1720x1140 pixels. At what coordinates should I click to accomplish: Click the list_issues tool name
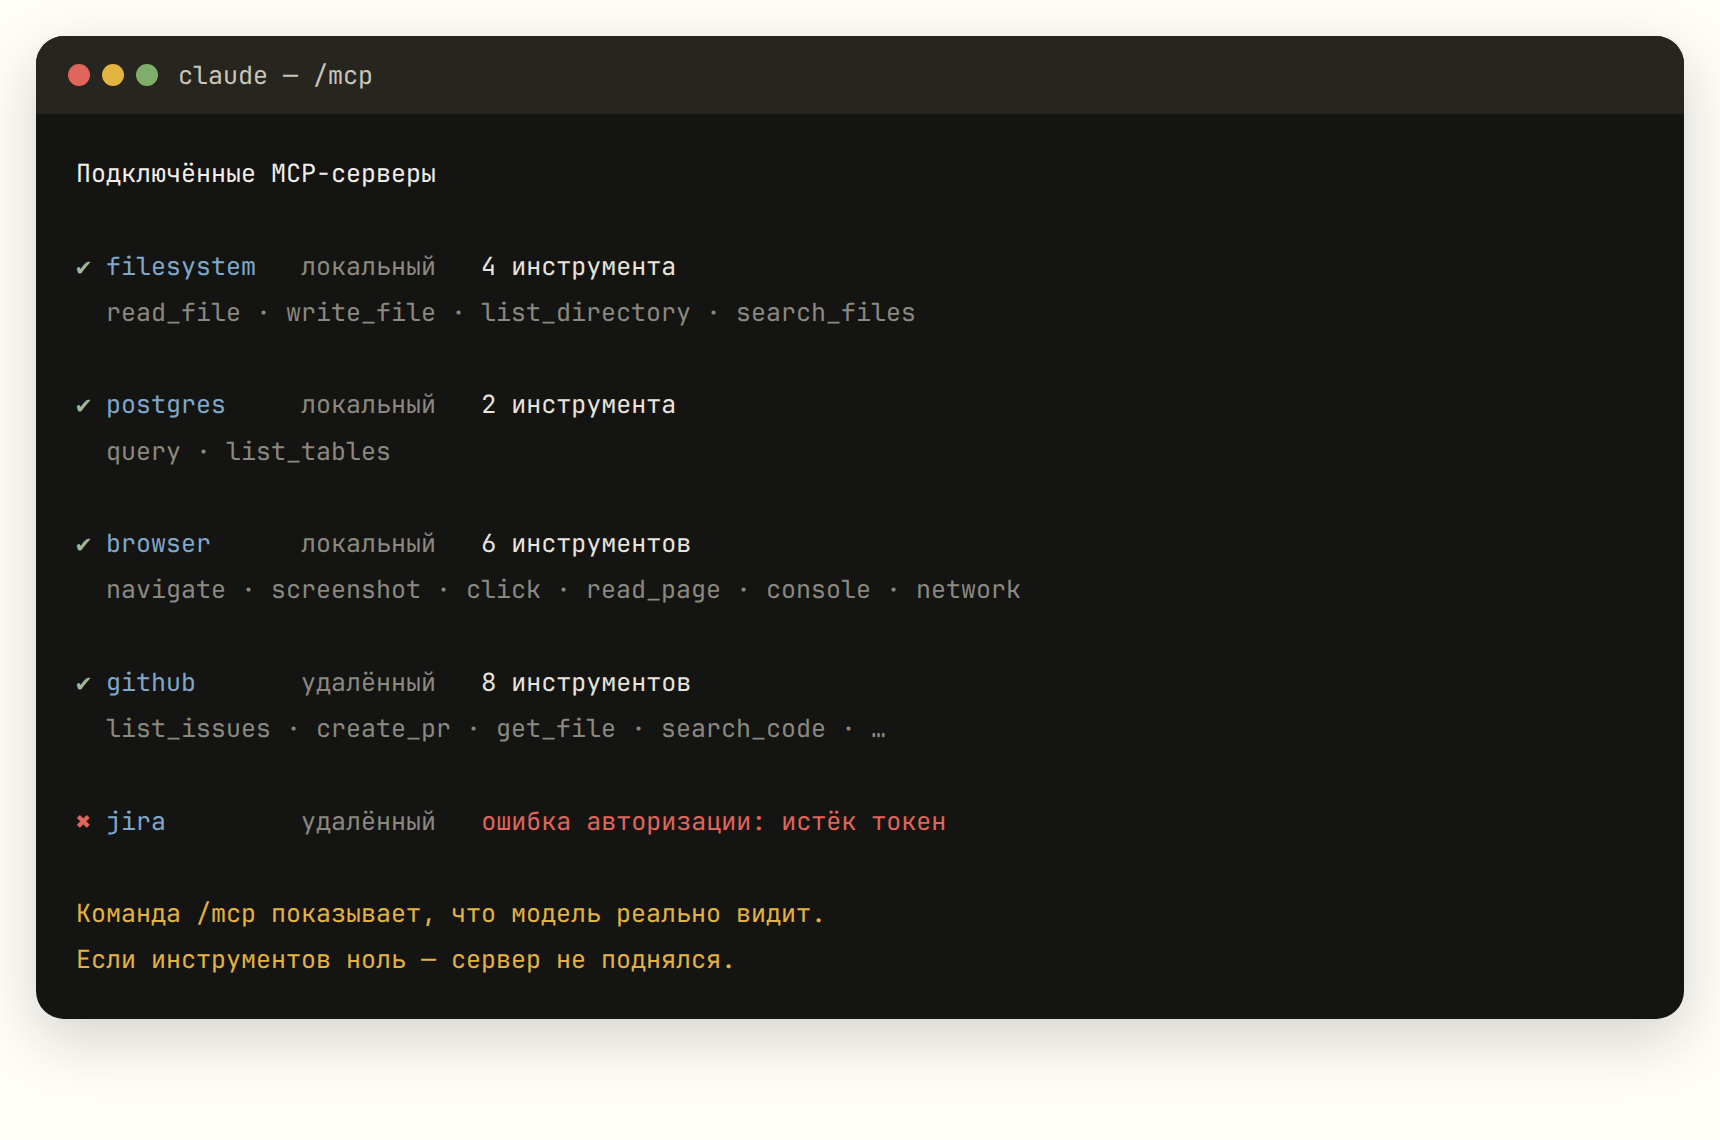(188, 729)
